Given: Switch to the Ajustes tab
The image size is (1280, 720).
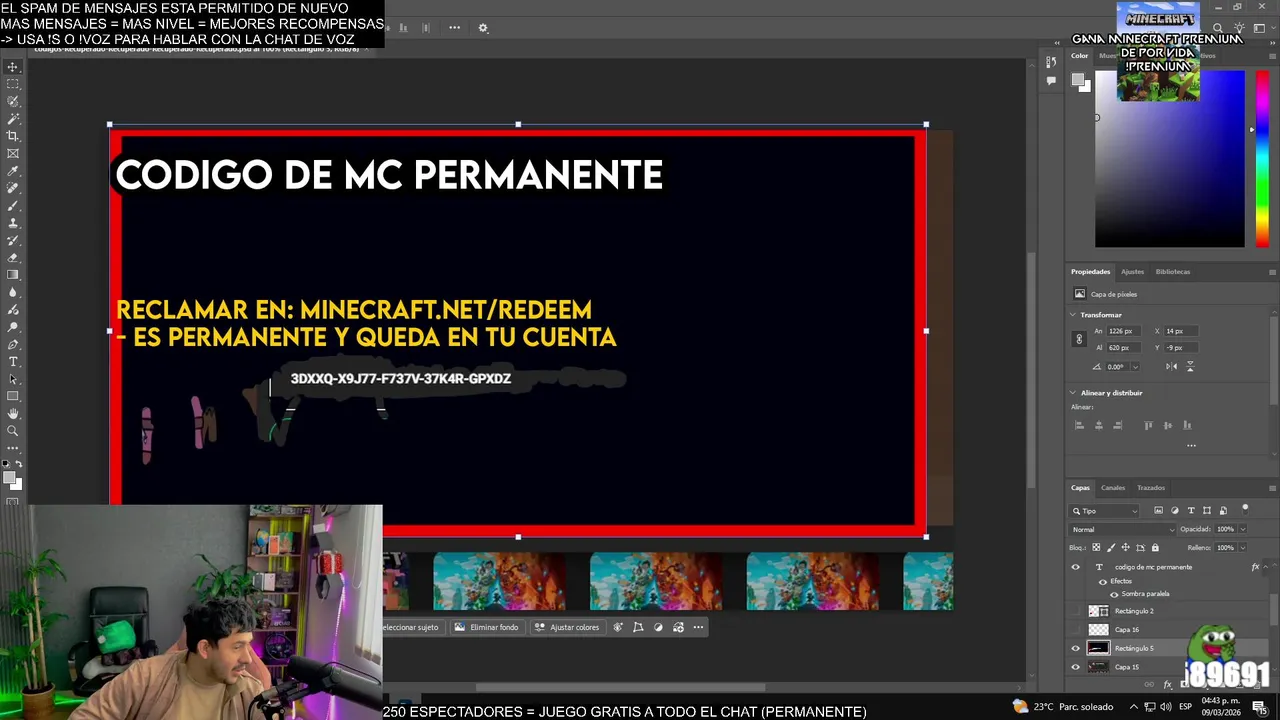Looking at the screenshot, I should pos(1132,272).
